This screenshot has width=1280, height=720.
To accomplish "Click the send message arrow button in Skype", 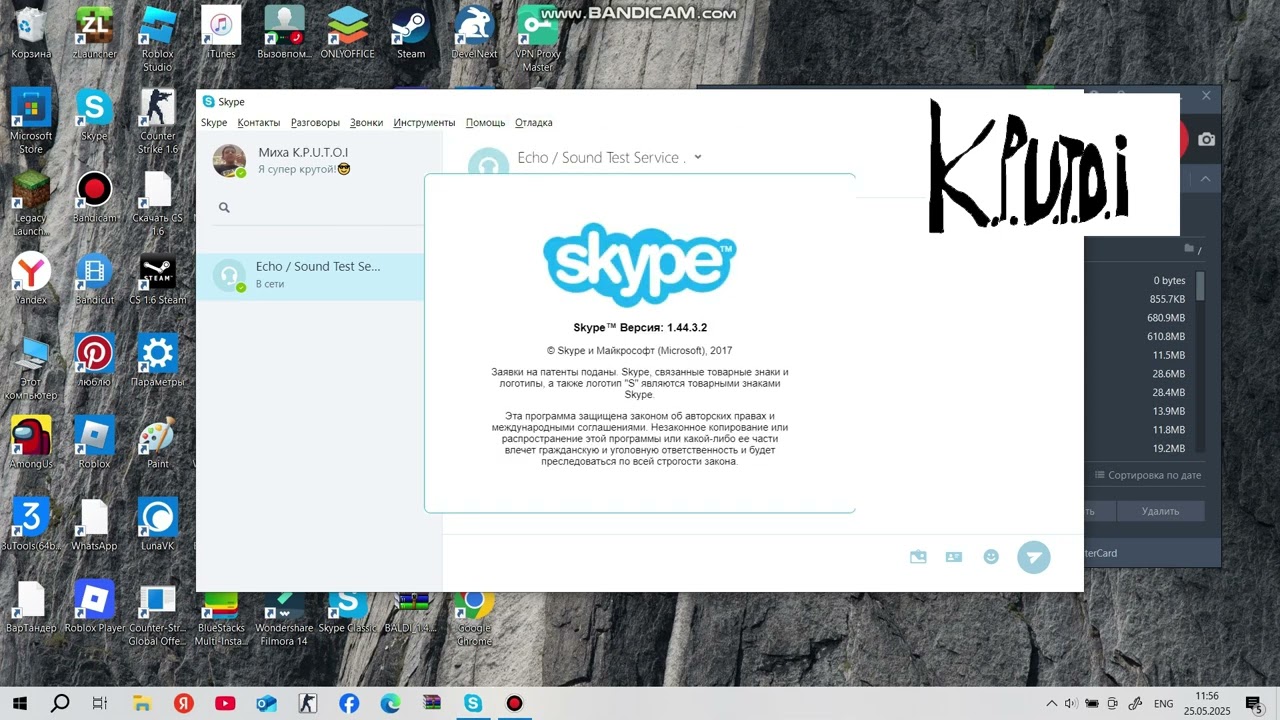I will pyautogui.click(x=1034, y=557).
